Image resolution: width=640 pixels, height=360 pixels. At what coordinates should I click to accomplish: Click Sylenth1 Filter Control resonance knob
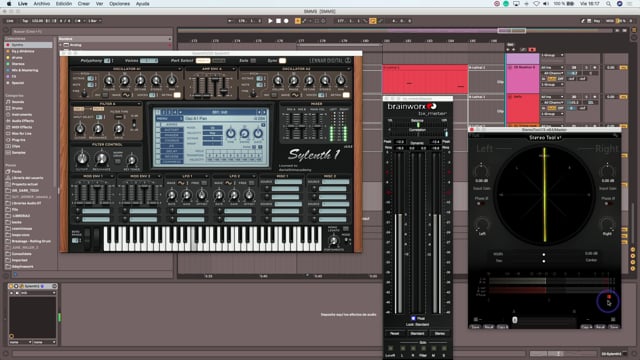pyautogui.click(x=101, y=158)
